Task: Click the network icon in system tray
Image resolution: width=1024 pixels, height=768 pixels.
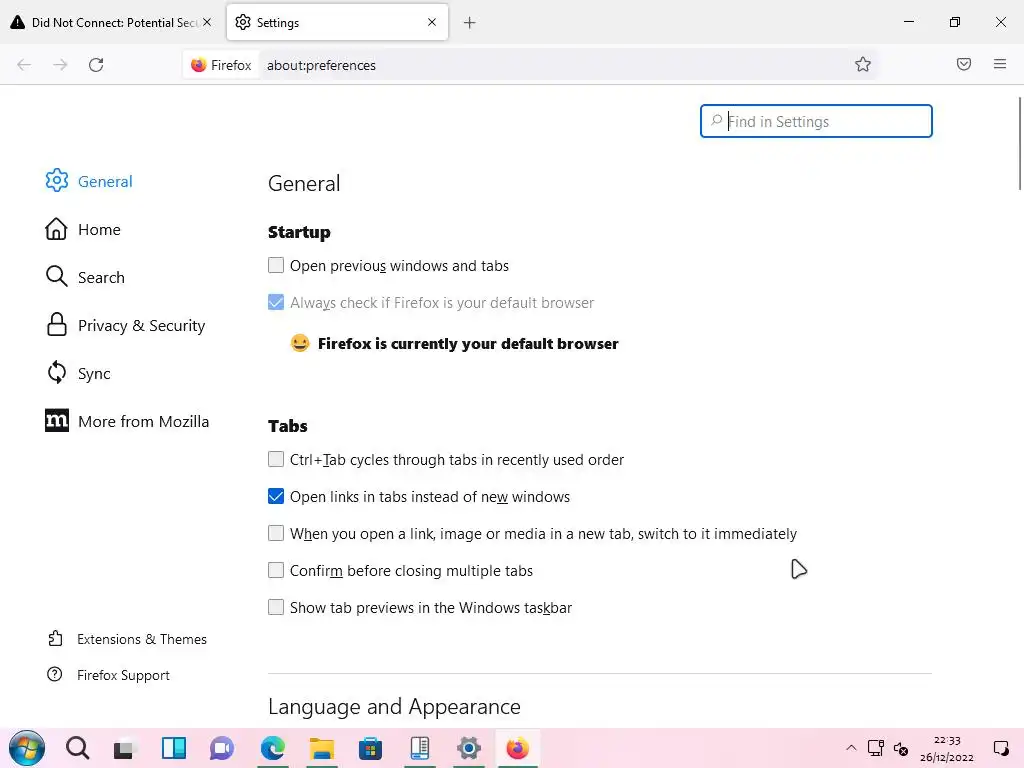Action: [x=875, y=748]
